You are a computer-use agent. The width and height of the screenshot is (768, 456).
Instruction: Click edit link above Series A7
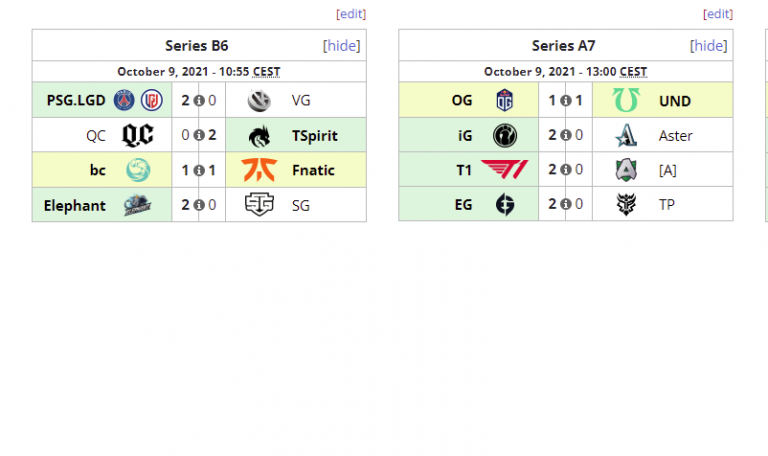[x=718, y=14]
